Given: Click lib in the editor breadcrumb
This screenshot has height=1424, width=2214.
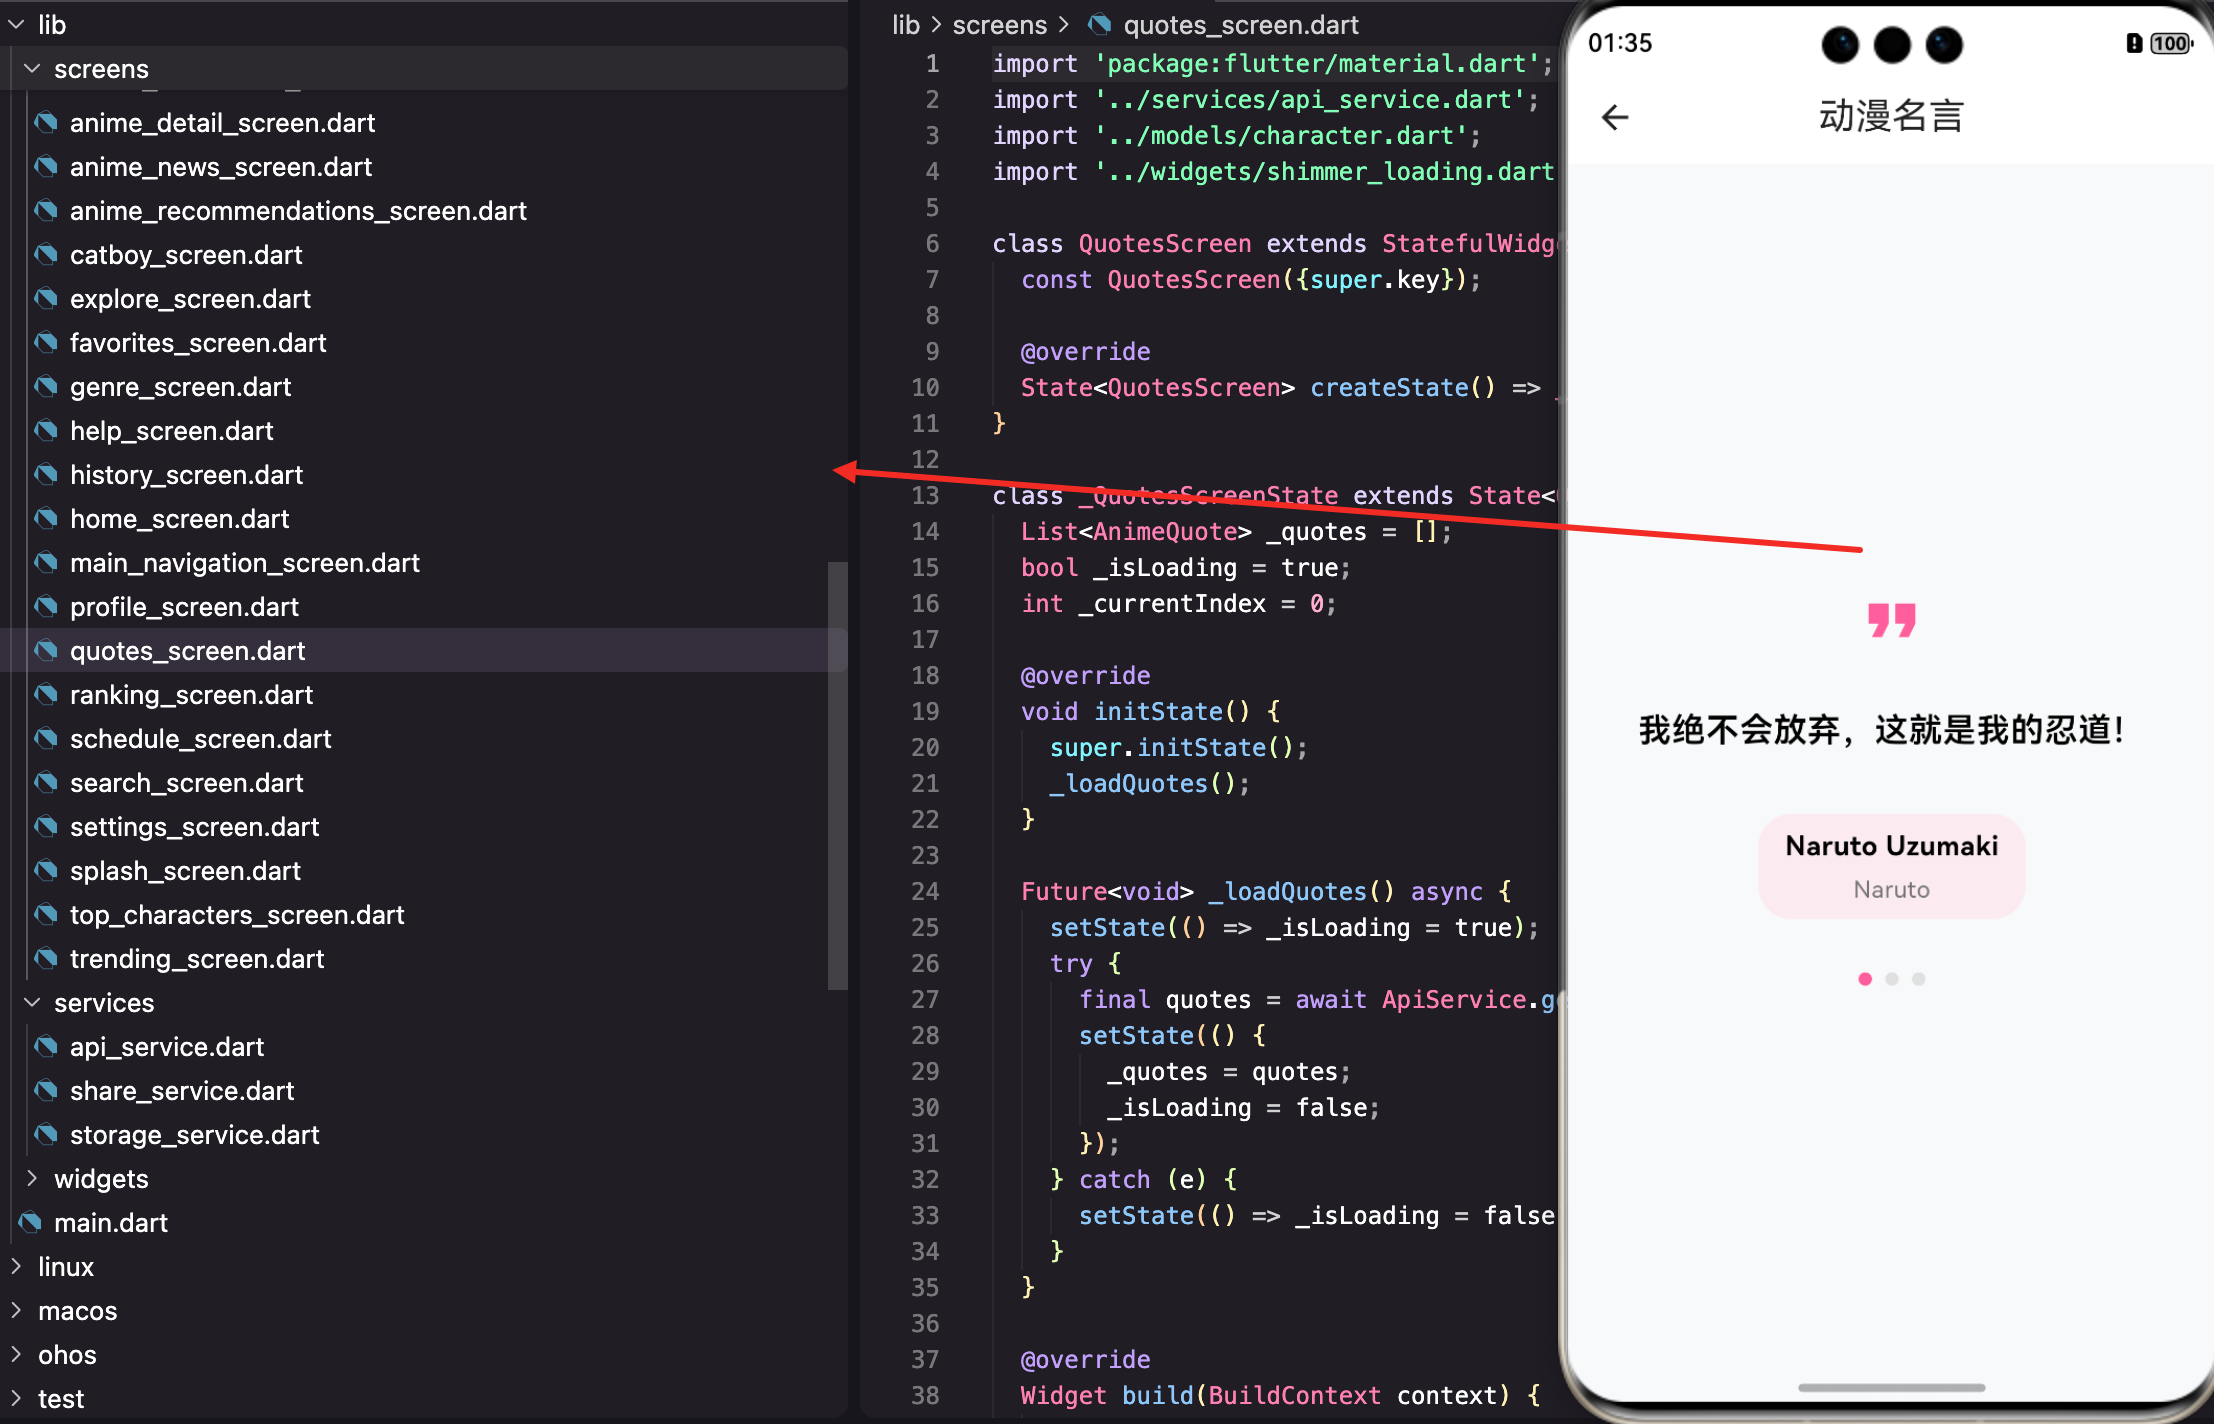Looking at the screenshot, I should (905, 24).
